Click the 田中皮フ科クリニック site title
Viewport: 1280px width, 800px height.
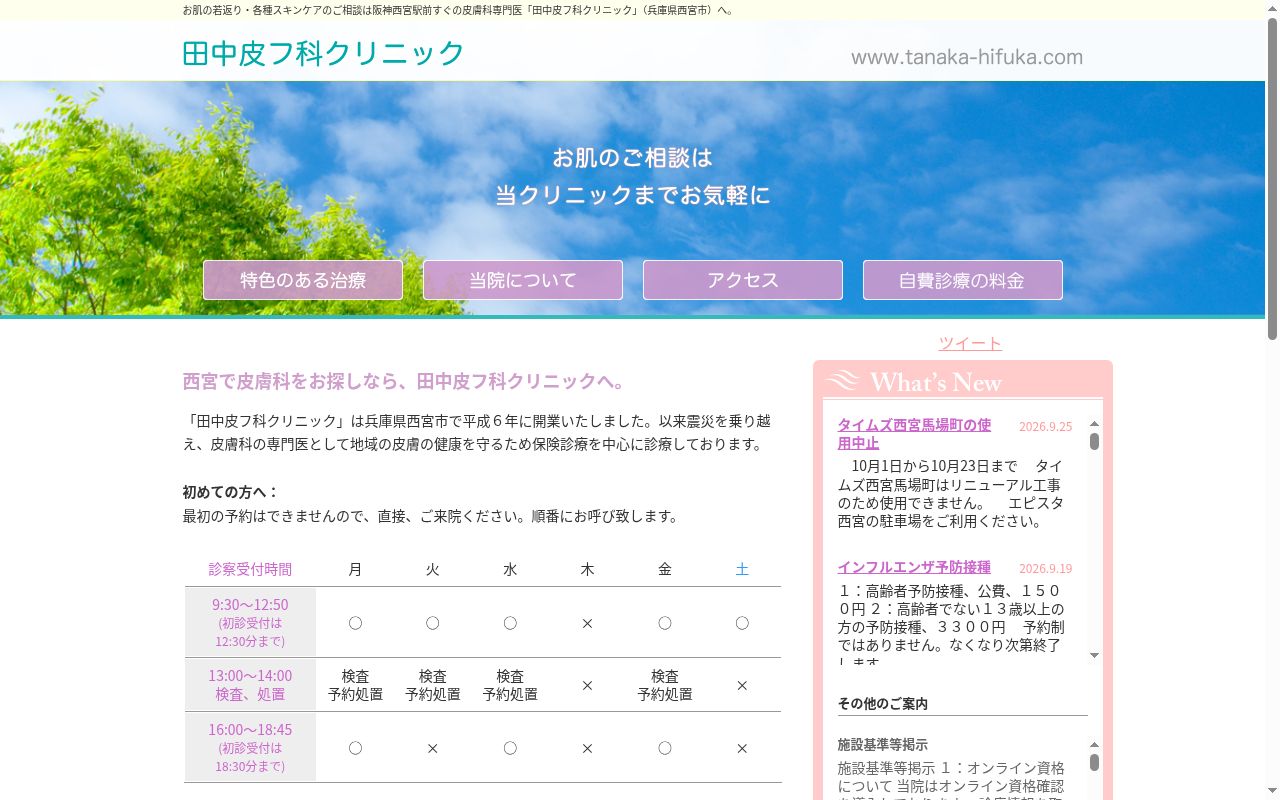(x=324, y=53)
